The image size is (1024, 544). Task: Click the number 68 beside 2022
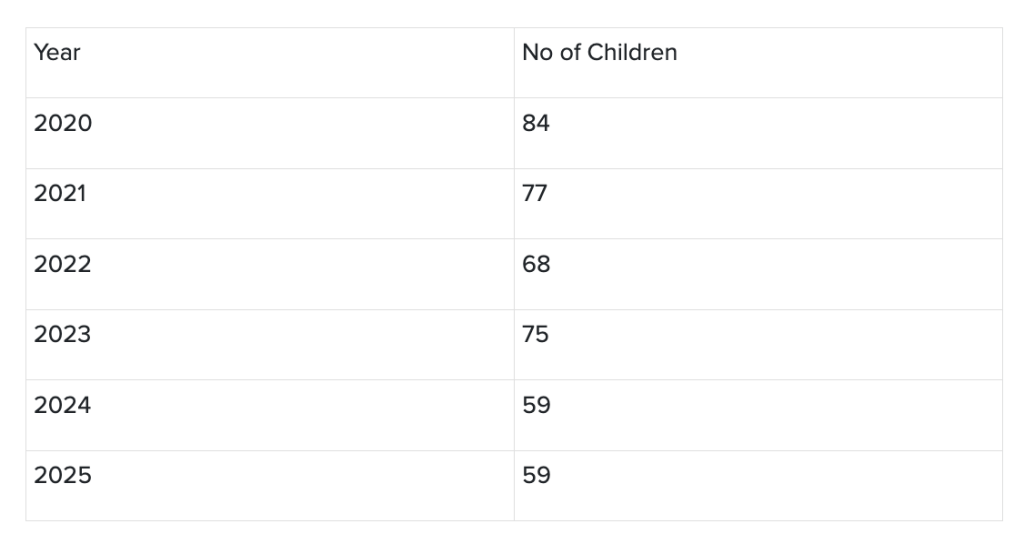pyautogui.click(x=536, y=264)
